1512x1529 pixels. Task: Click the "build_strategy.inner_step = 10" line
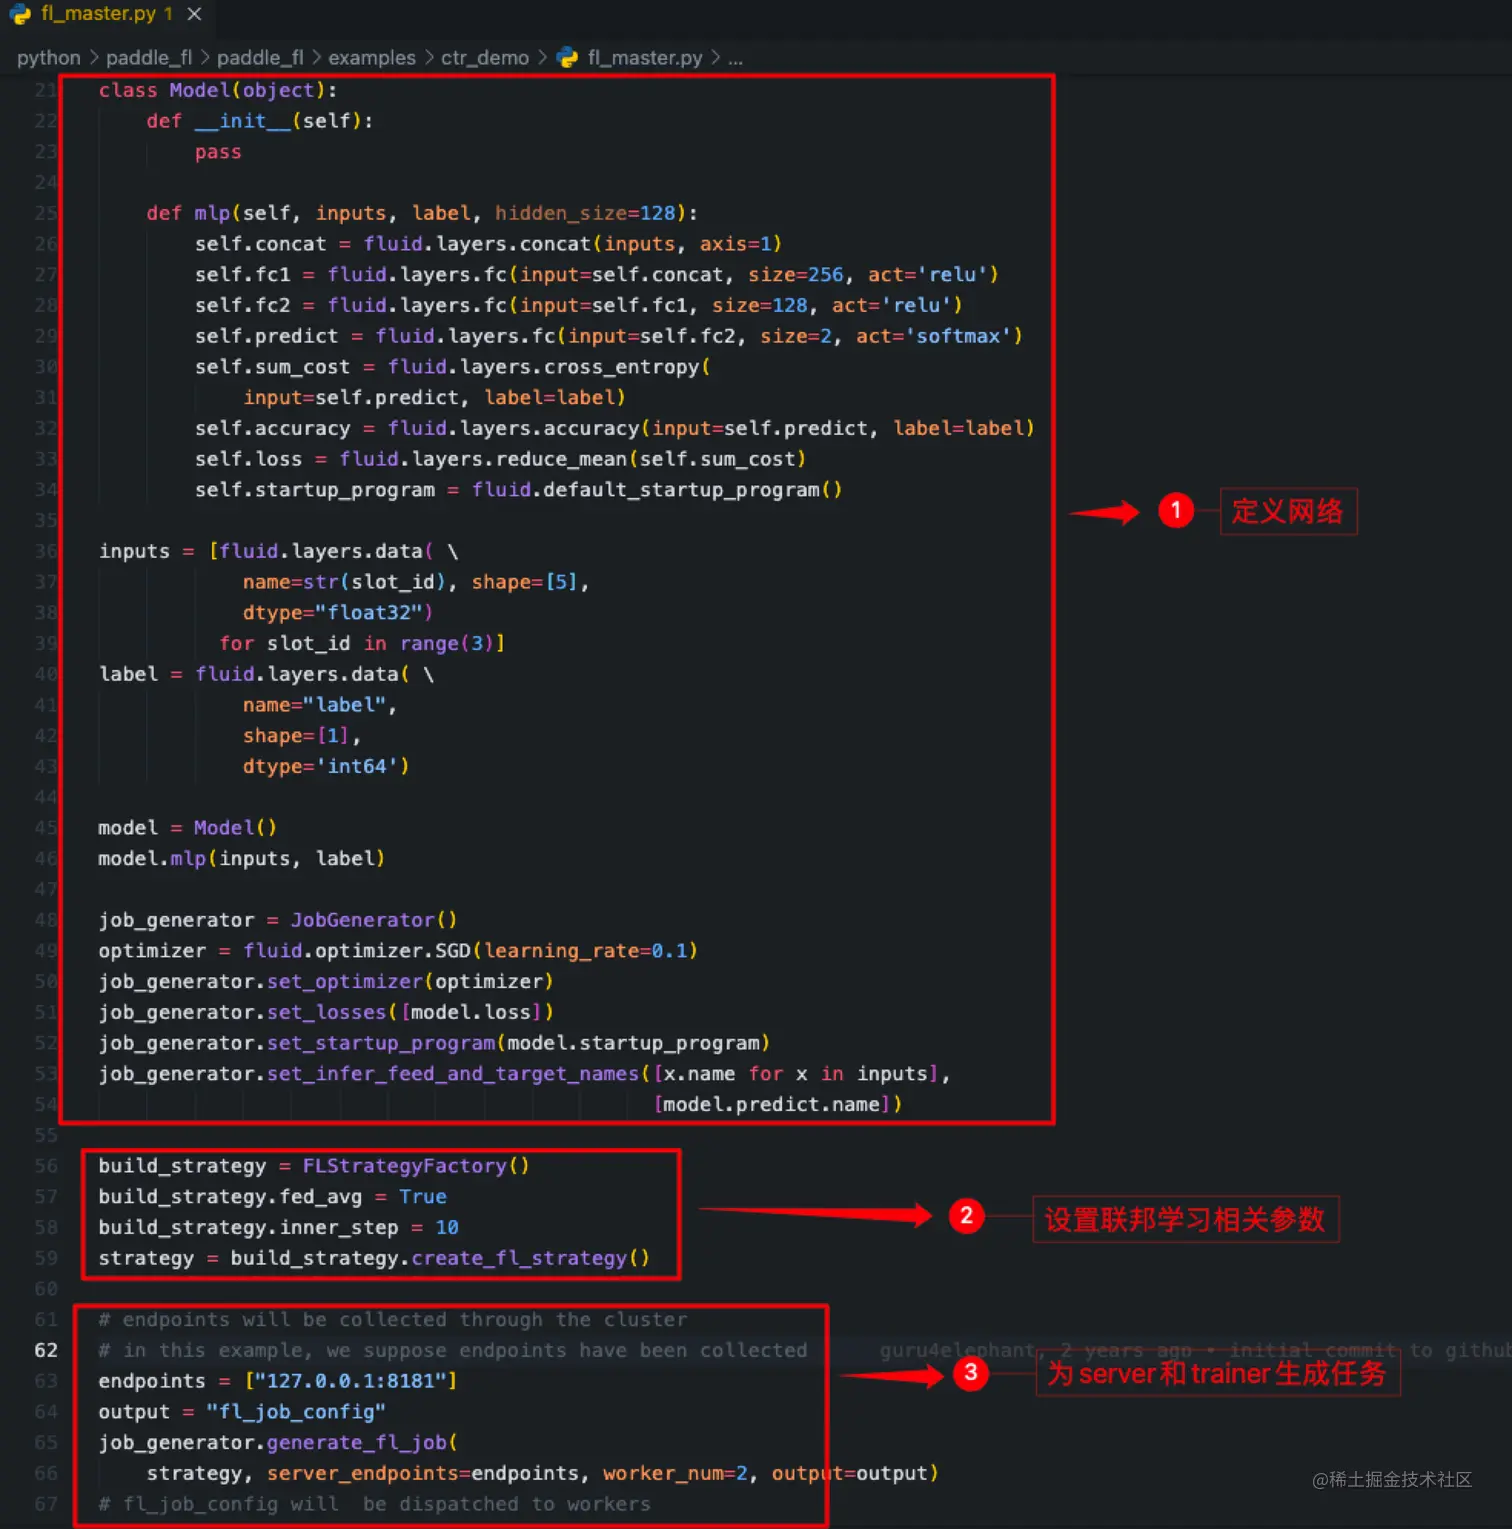[278, 1228]
